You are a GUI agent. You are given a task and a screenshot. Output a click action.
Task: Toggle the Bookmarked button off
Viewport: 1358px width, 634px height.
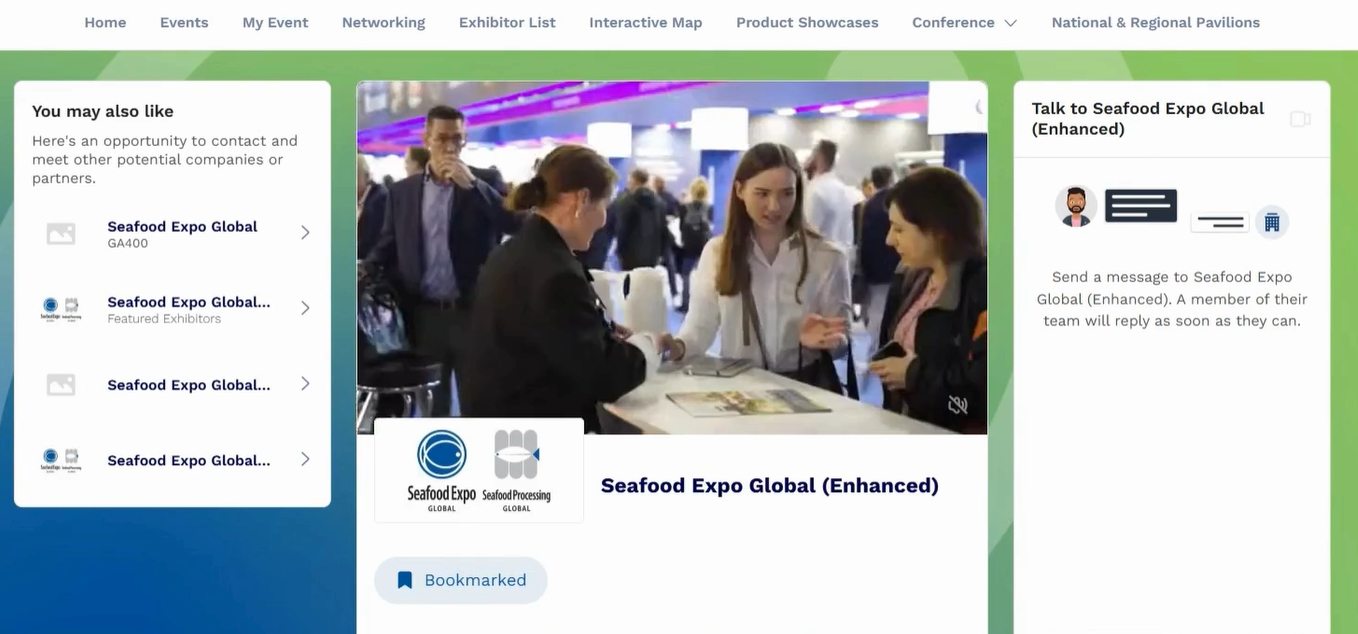coord(461,580)
